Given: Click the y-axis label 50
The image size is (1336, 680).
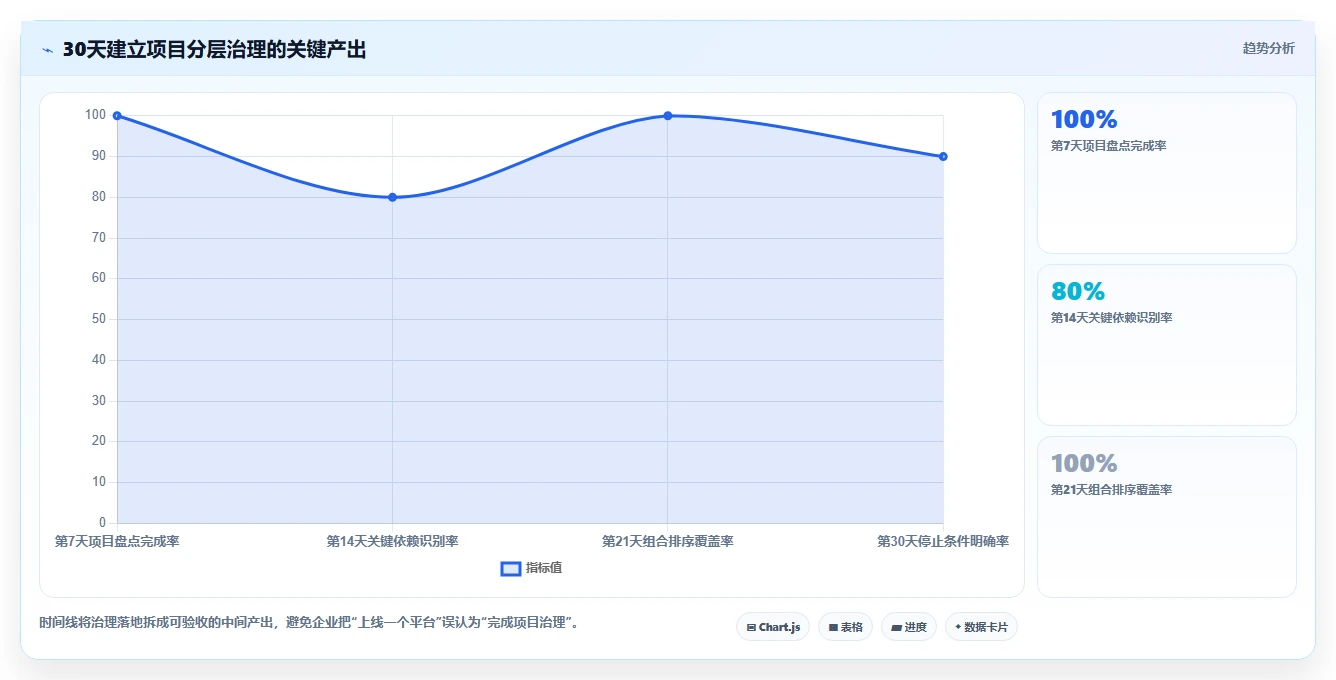Looking at the screenshot, I should tap(98, 319).
